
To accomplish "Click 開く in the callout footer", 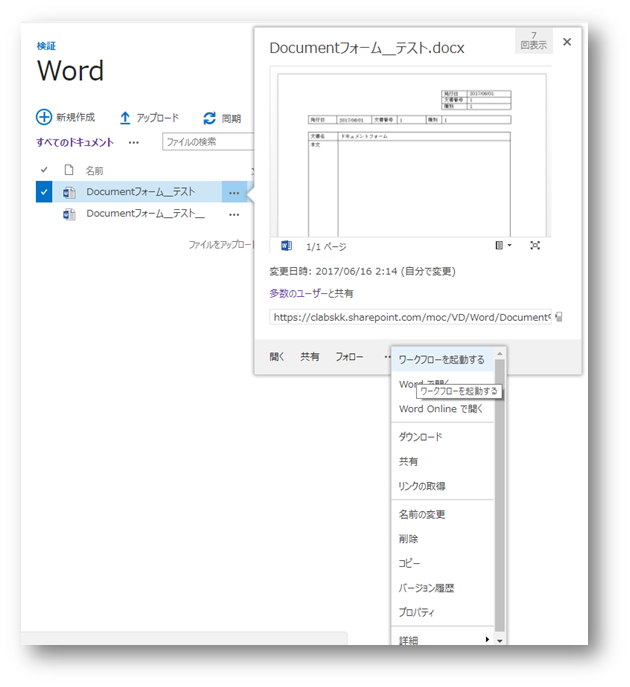I will (277, 357).
